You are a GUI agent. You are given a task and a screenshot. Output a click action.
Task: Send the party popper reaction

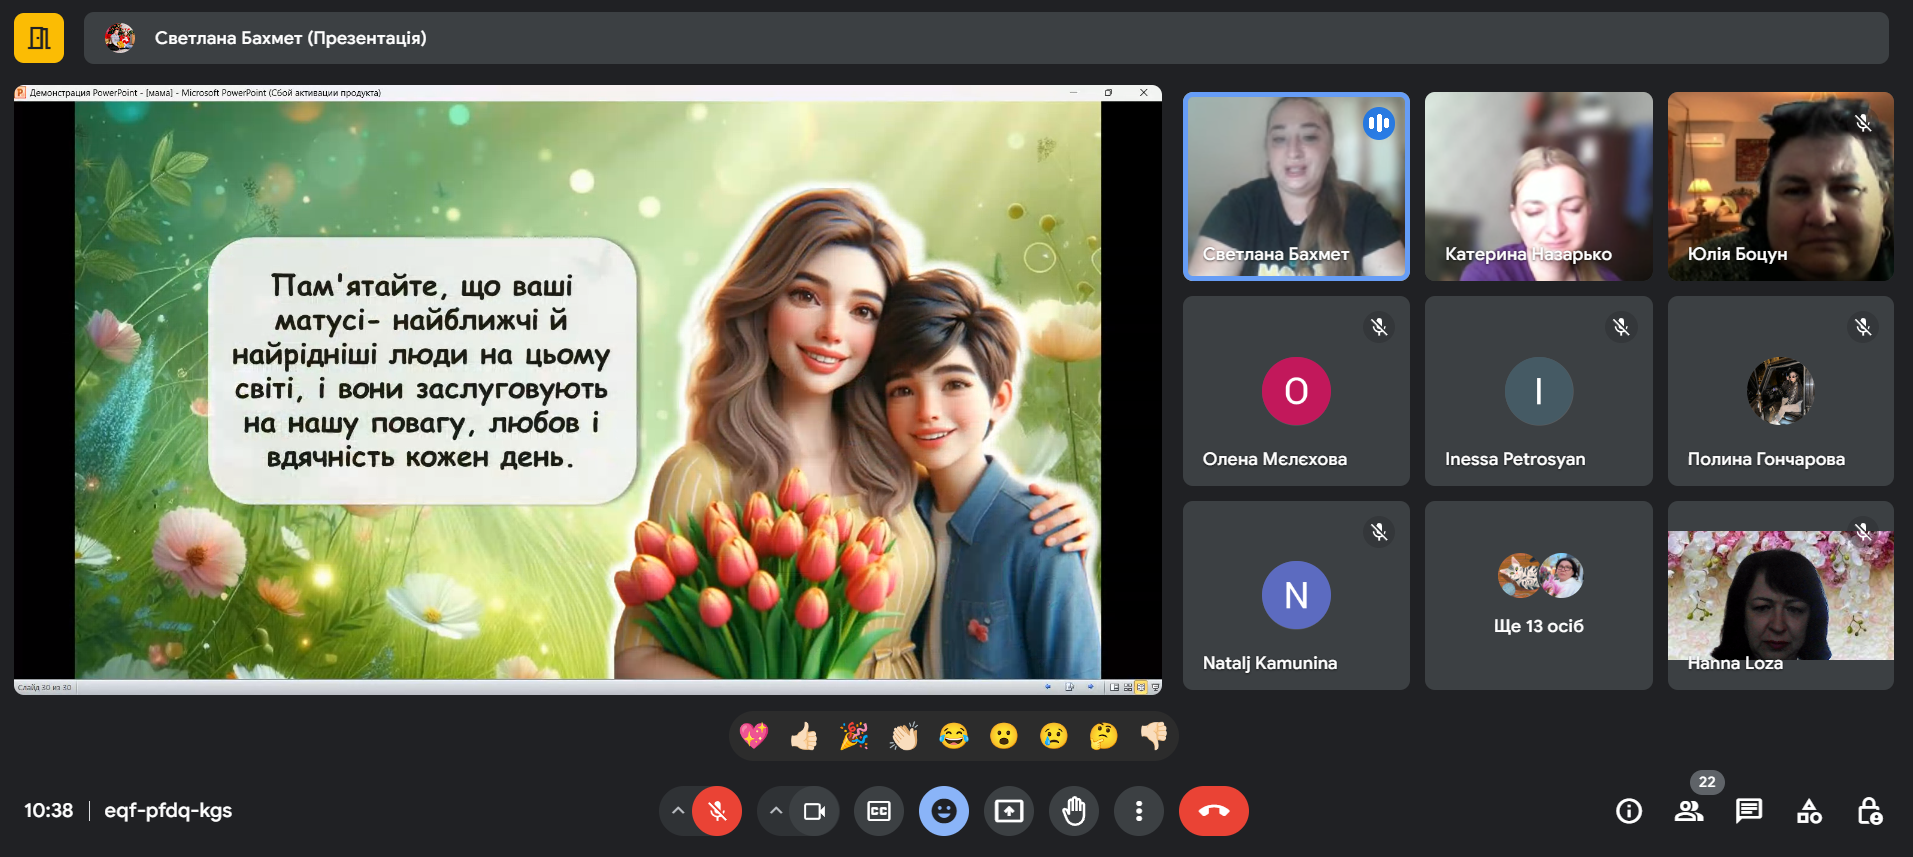[853, 736]
